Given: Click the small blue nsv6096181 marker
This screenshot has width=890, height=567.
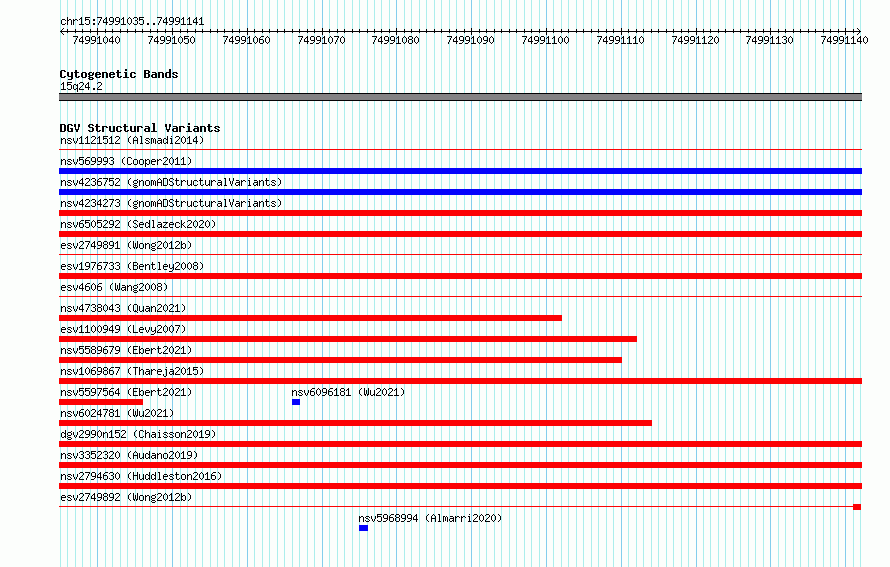Looking at the screenshot, I should click(296, 402).
